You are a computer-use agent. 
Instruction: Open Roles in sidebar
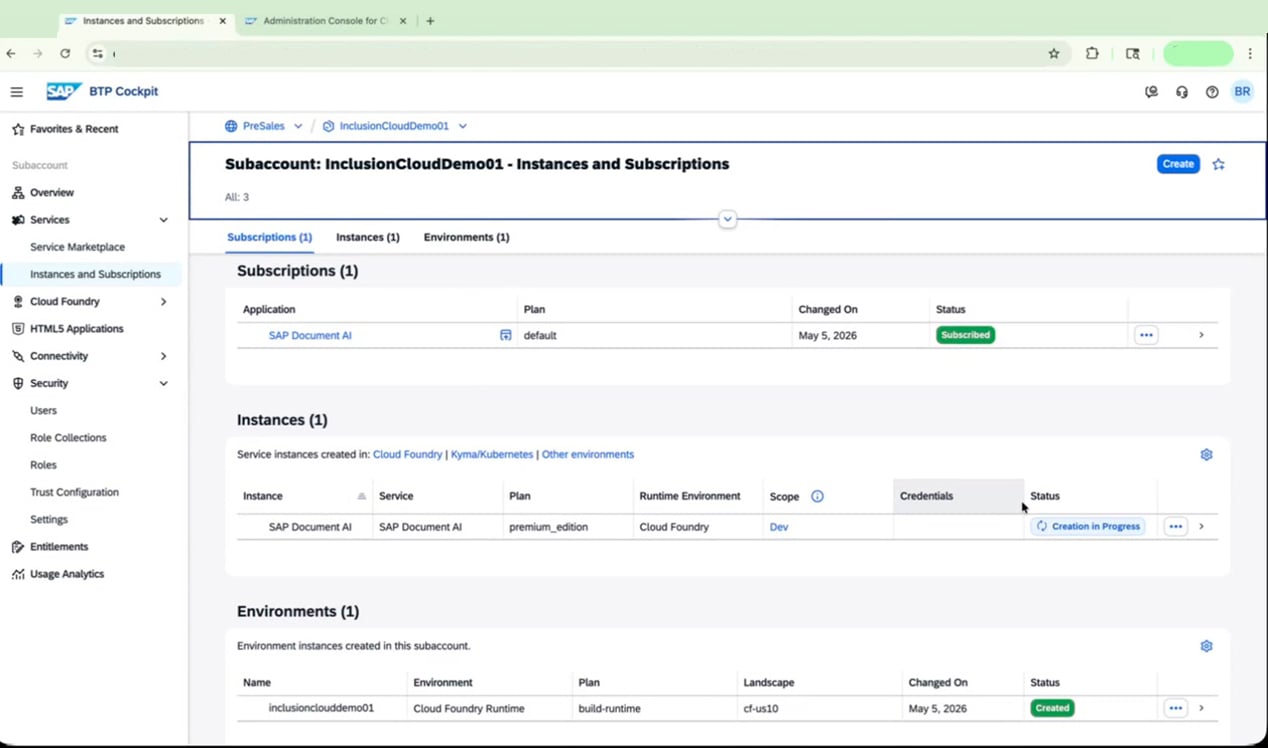click(x=43, y=465)
